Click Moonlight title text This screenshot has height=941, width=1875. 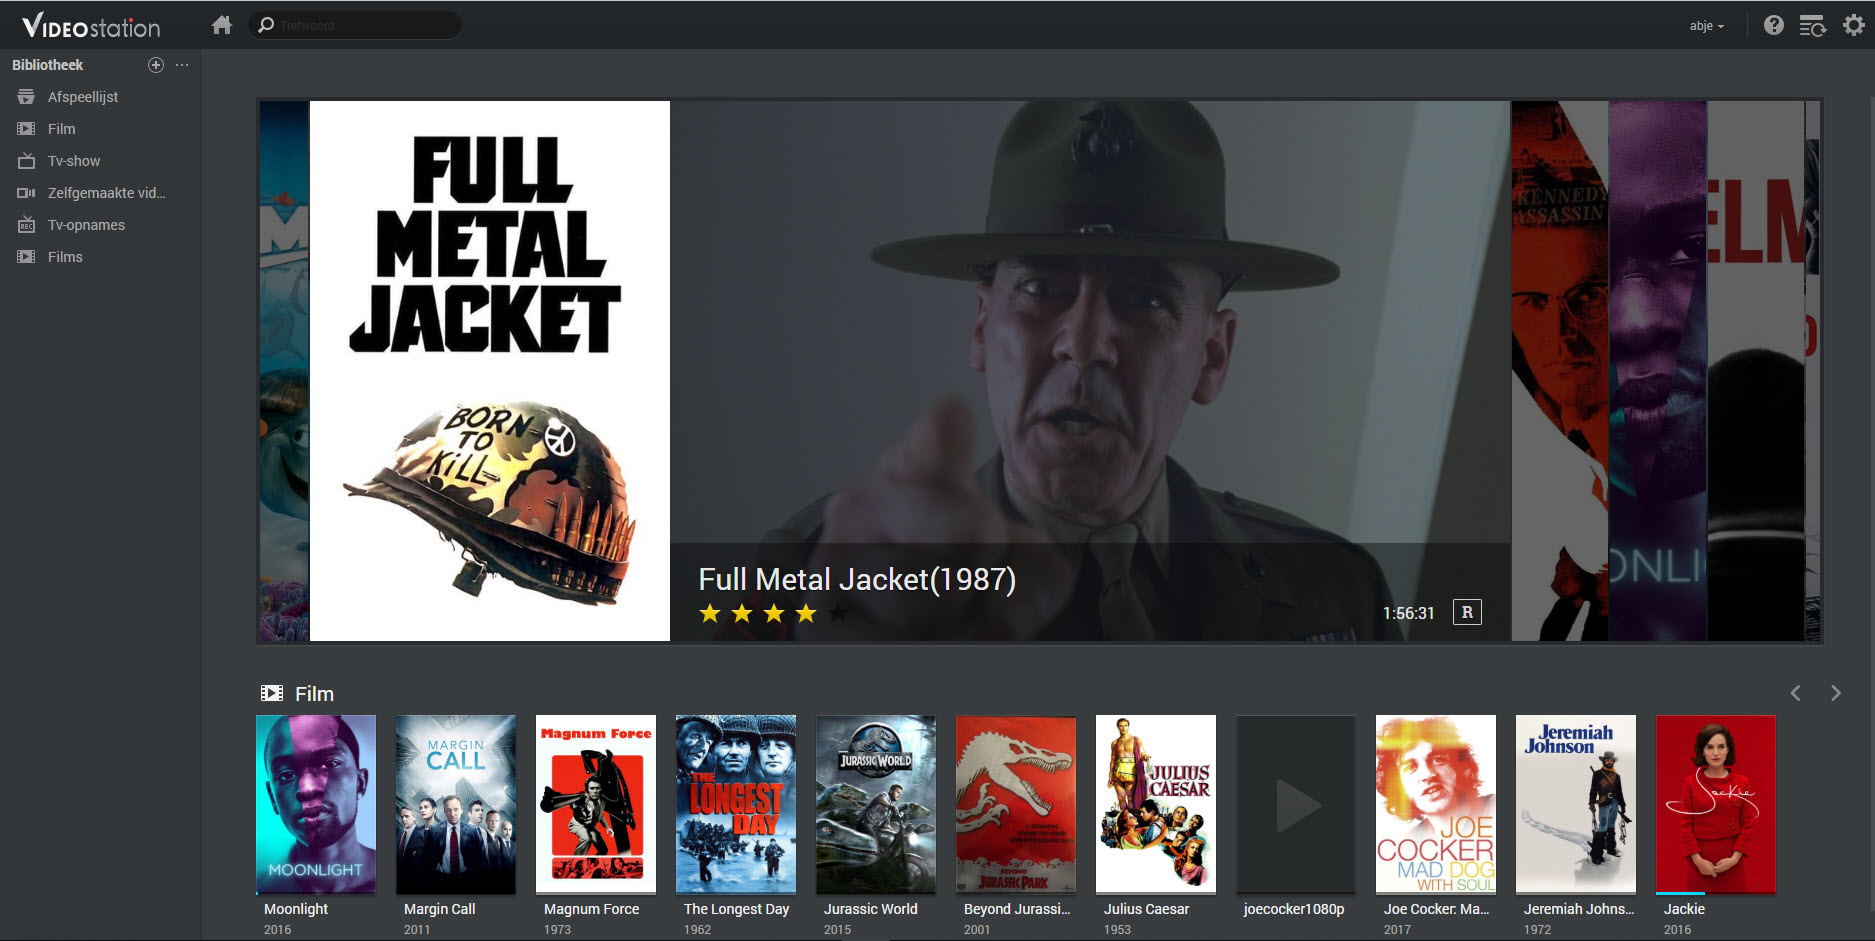(x=296, y=909)
